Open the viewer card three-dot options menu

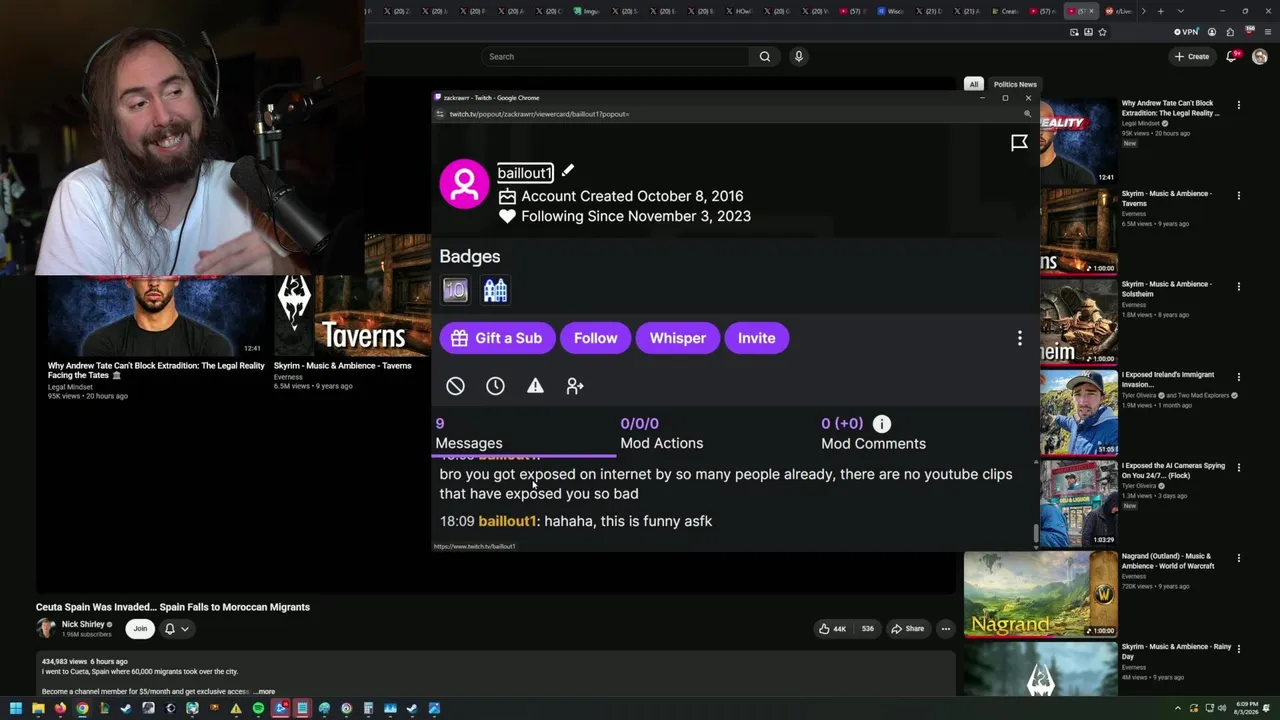tap(1019, 338)
